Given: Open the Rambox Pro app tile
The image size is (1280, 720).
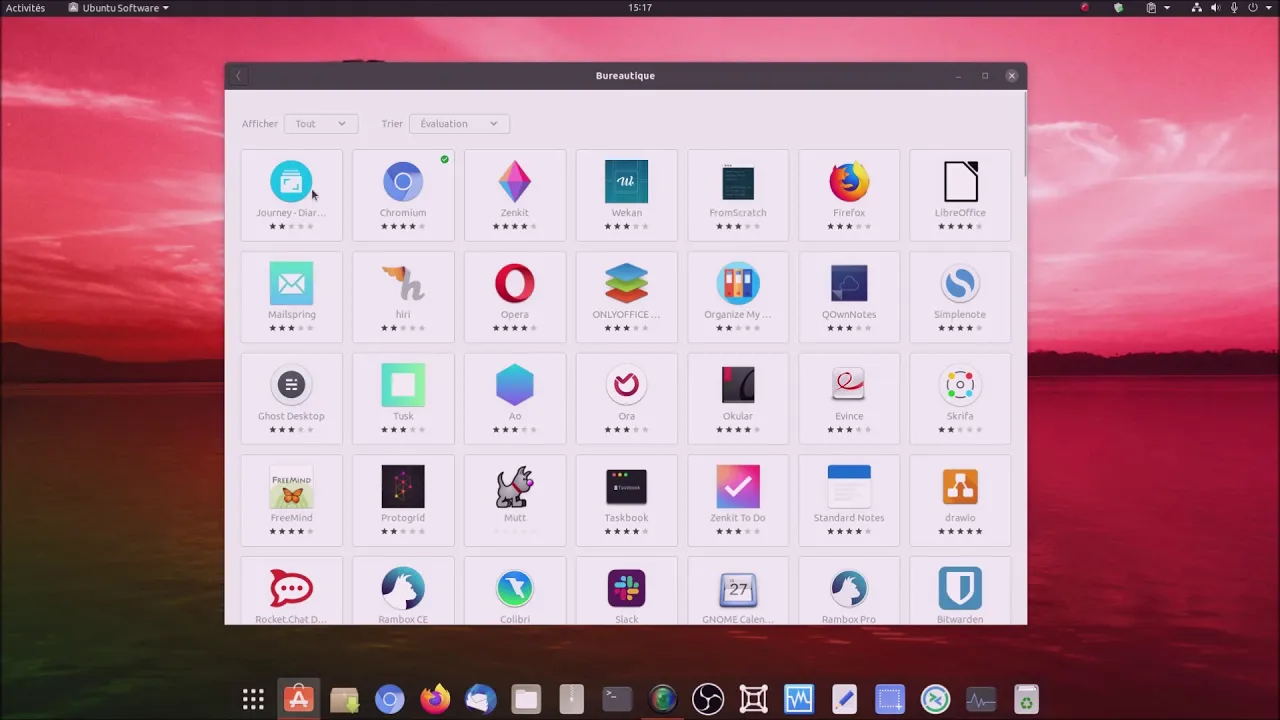Looking at the screenshot, I should pyautogui.click(x=849, y=591).
